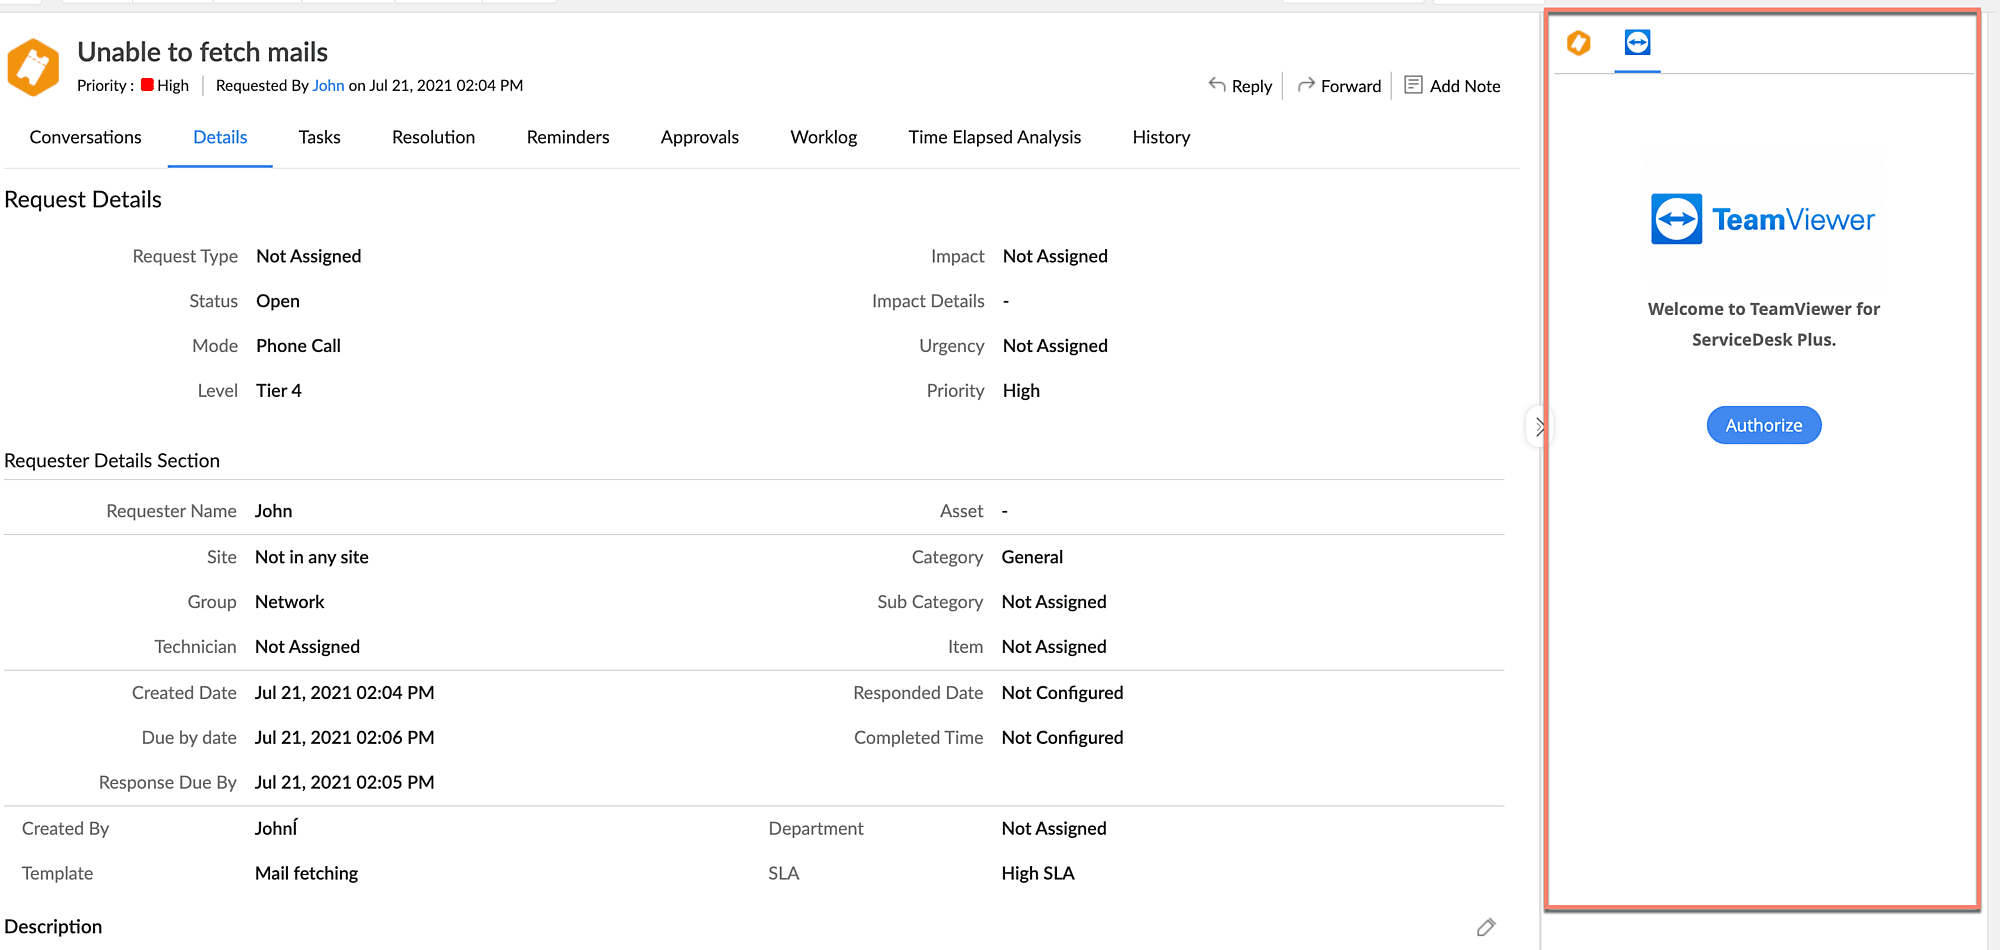Open requester John's profile link
The image size is (2000, 950).
328,86
